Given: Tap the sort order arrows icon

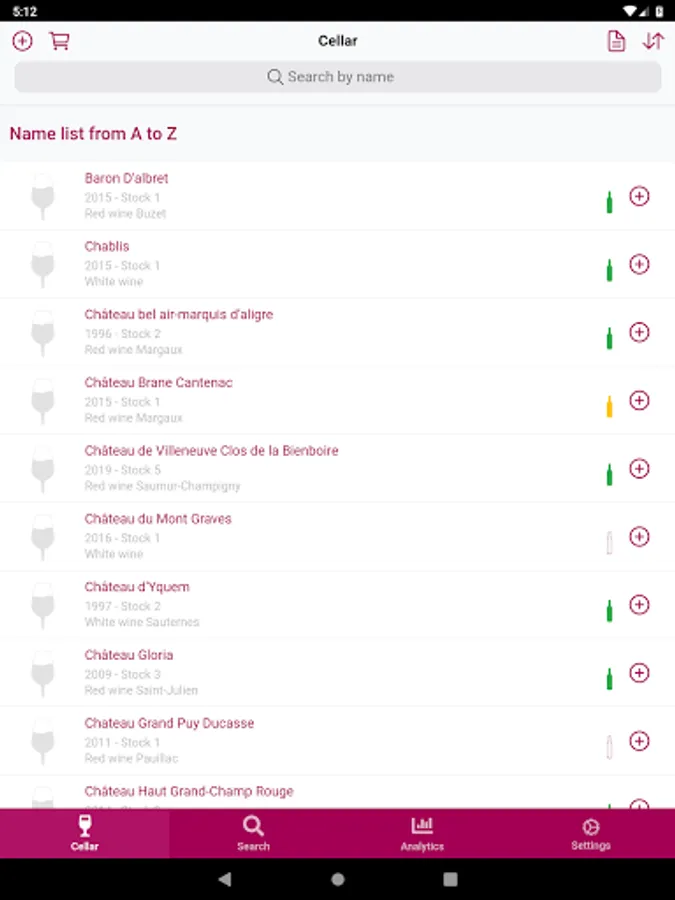Looking at the screenshot, I should (x=653, y=41).
